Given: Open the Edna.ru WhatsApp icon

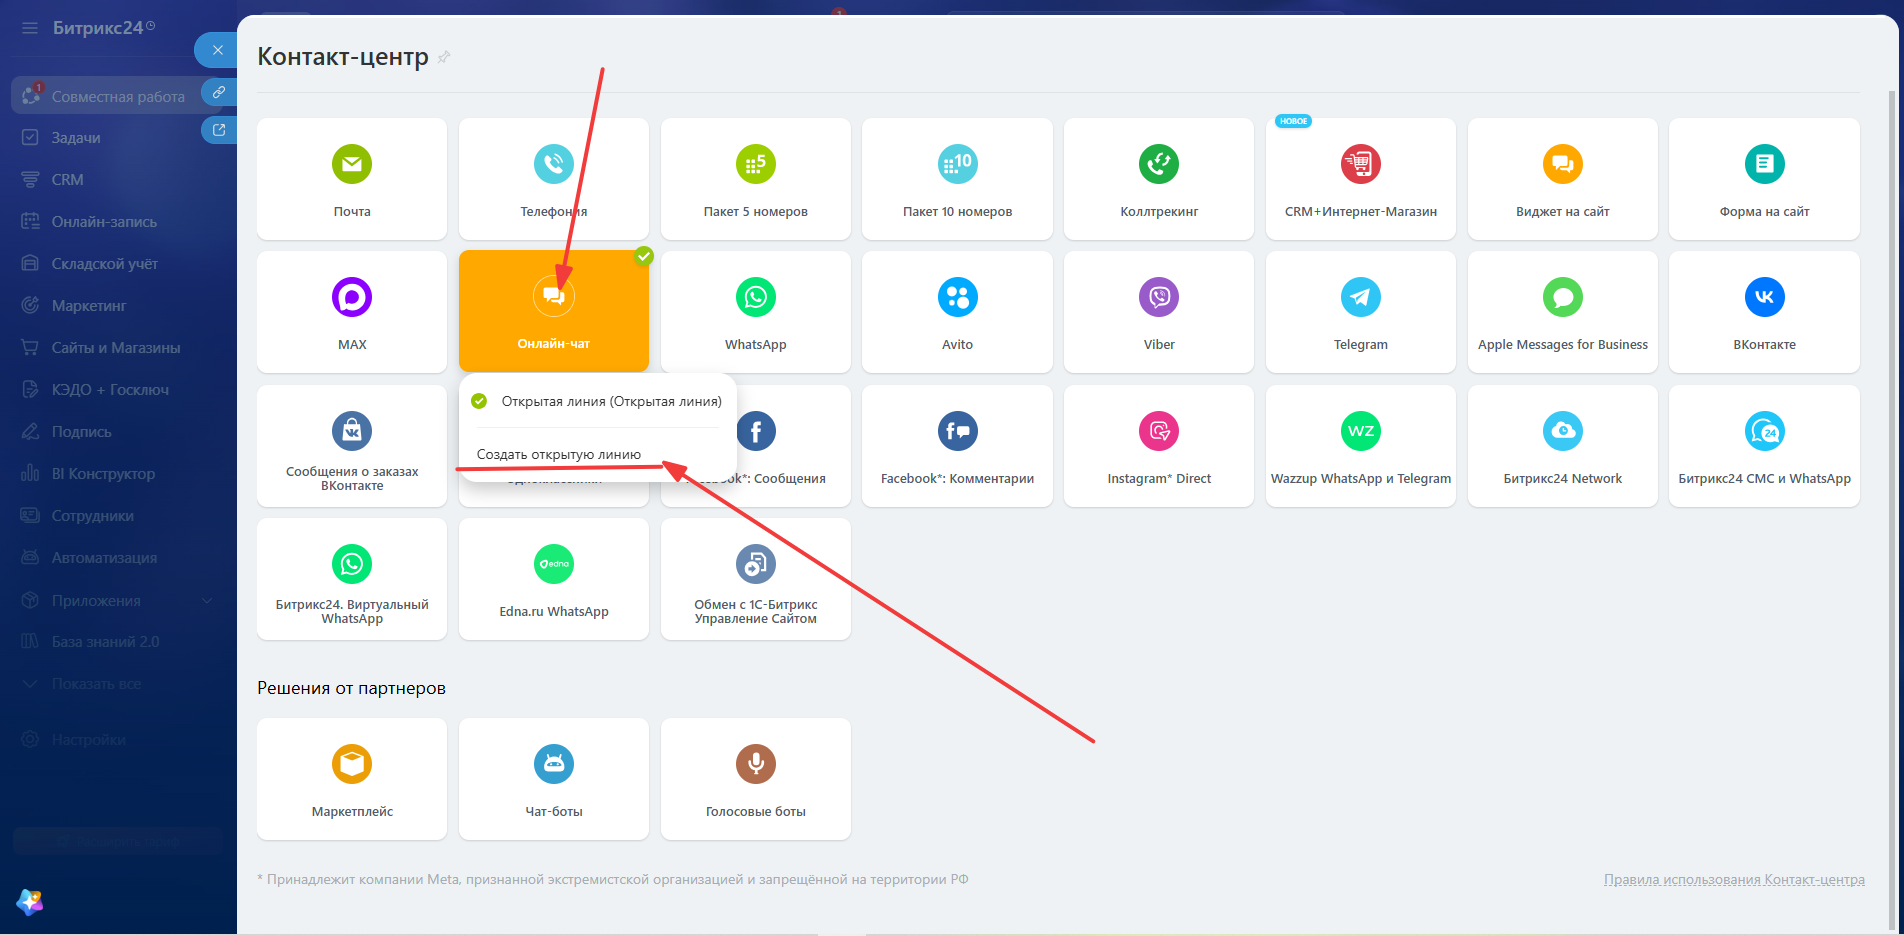Looking at the screenshot, I should pos(554,564).
